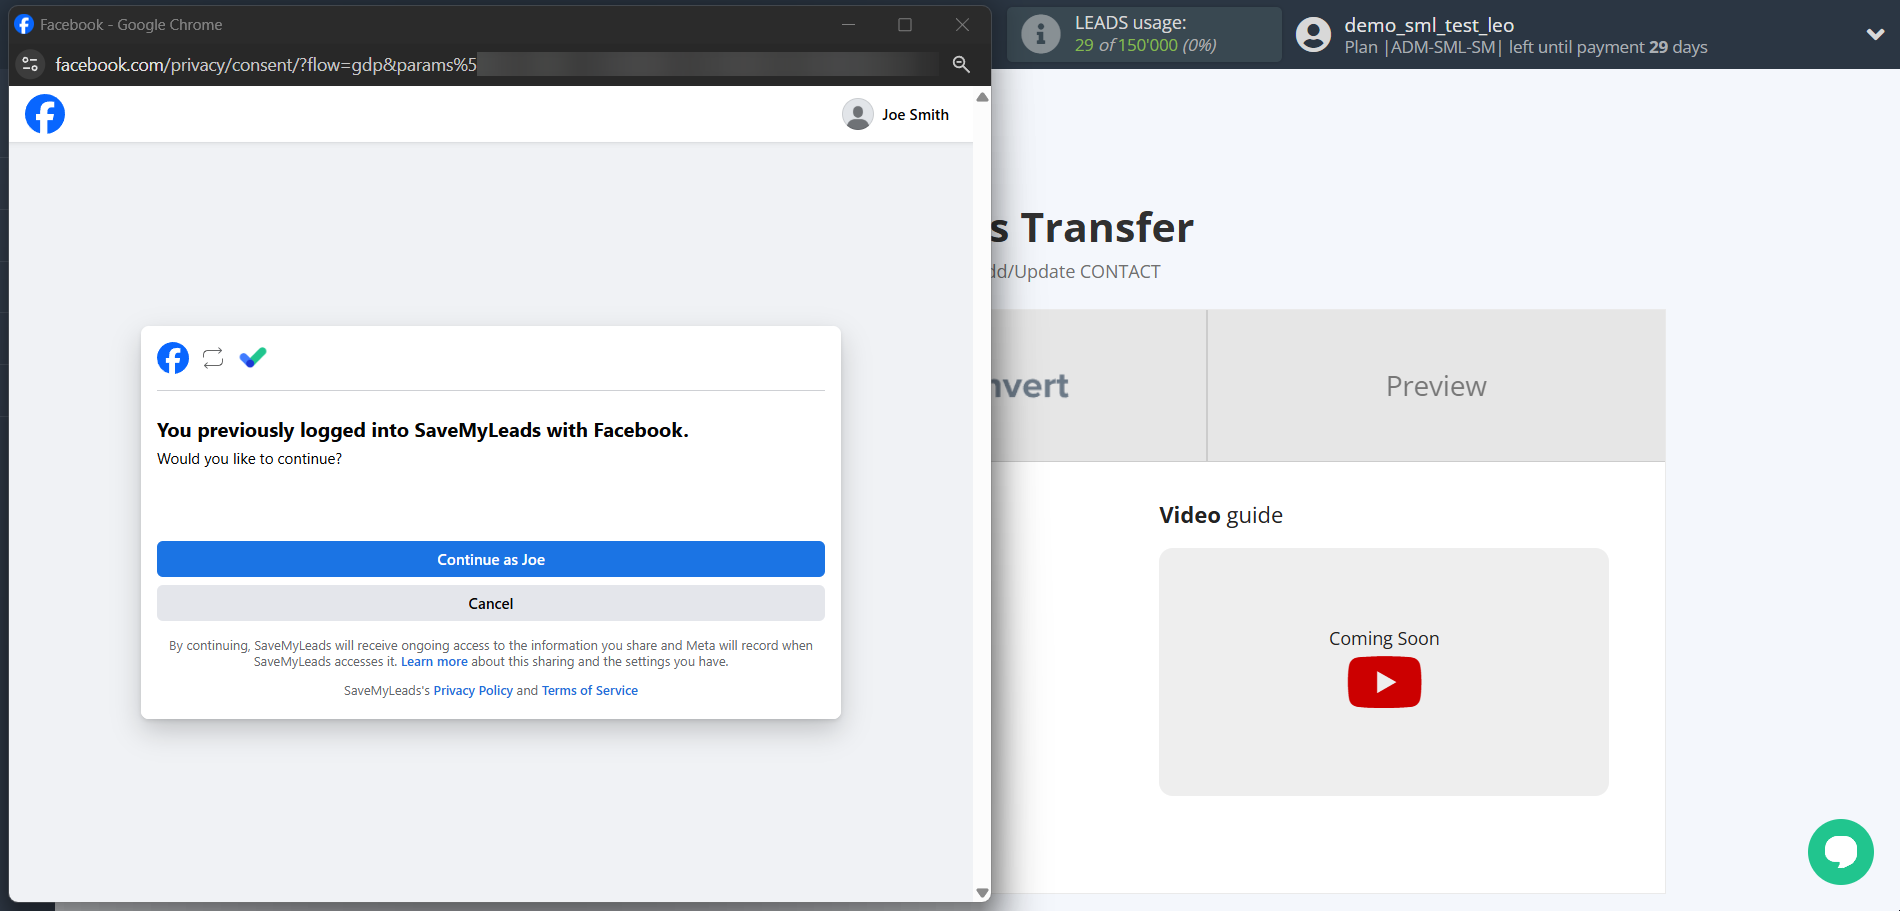Screen dimensions: 1900x911
Task: Click Continue as Joe button
Action: (491, 559)
